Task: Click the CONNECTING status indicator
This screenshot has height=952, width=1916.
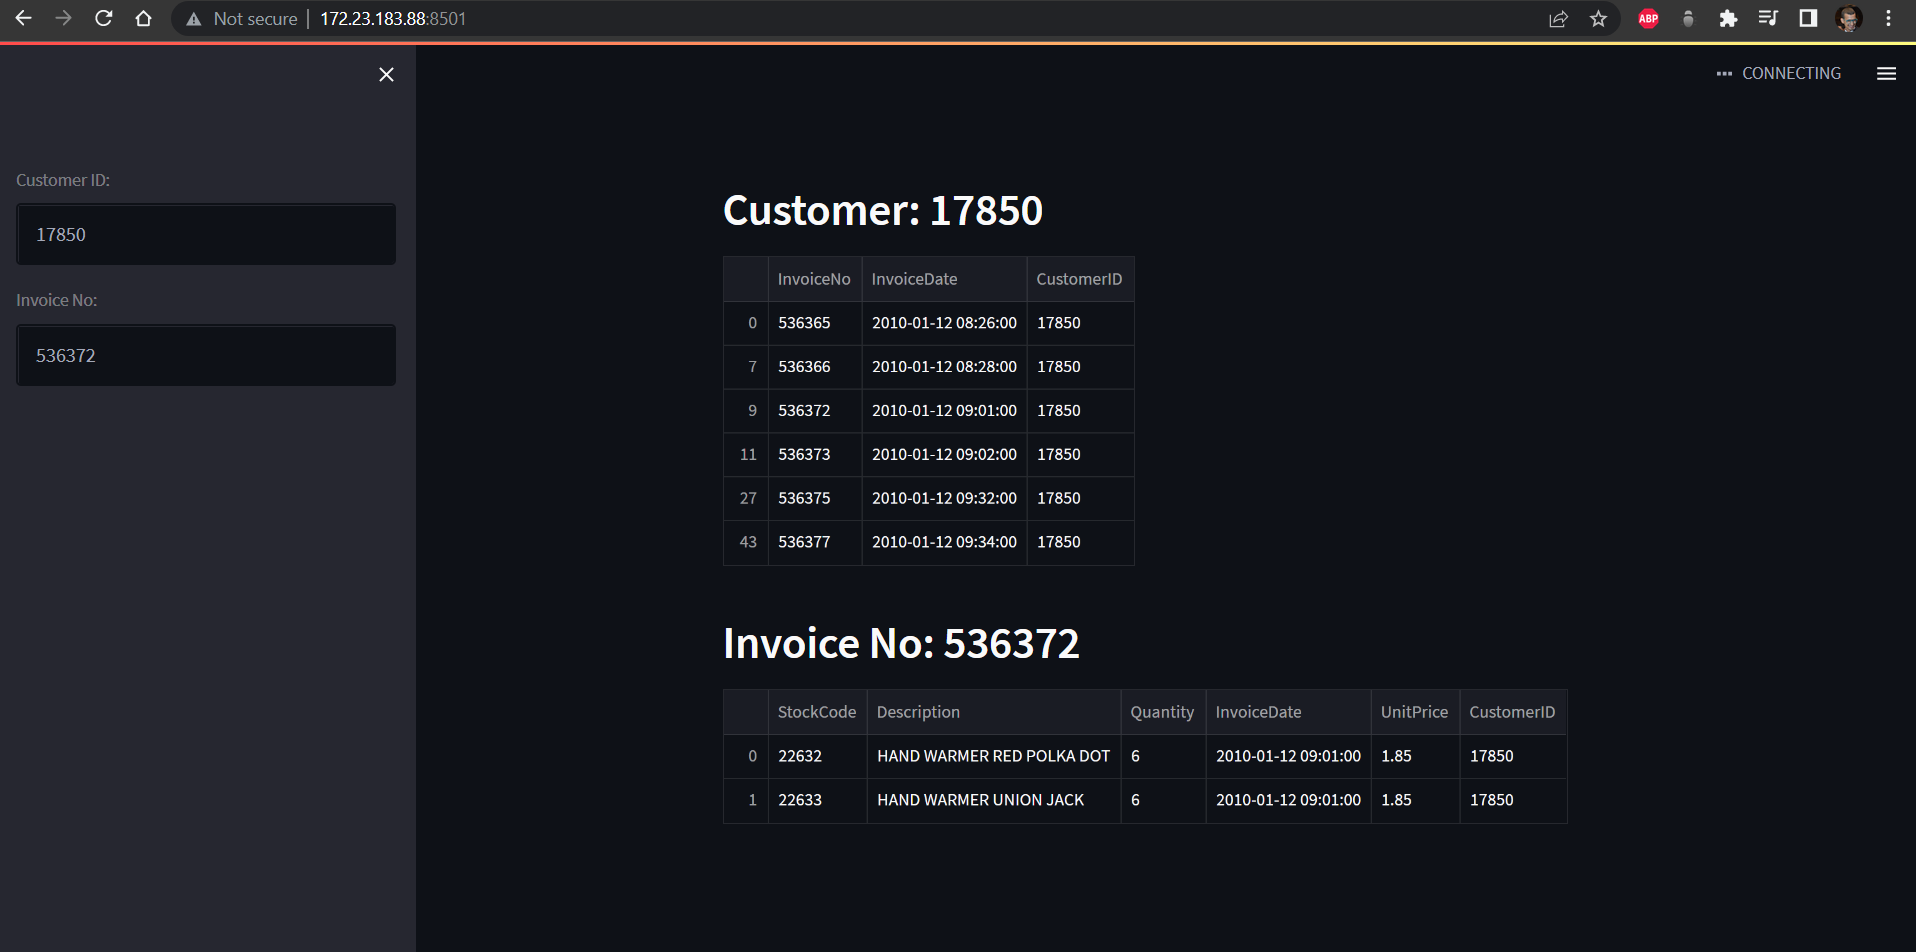Action: [x=1790, y=73]
